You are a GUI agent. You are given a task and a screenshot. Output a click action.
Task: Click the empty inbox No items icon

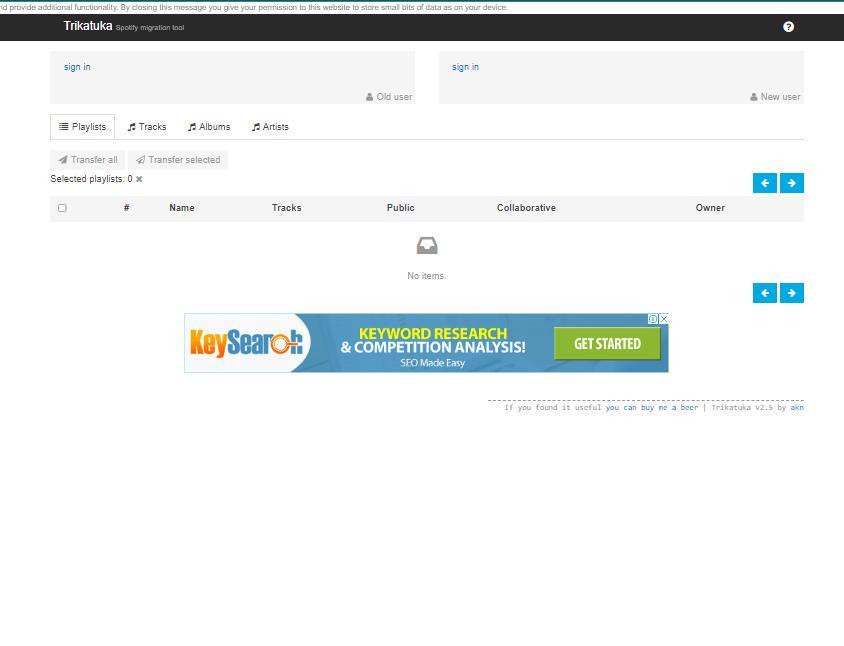(427, 245)
